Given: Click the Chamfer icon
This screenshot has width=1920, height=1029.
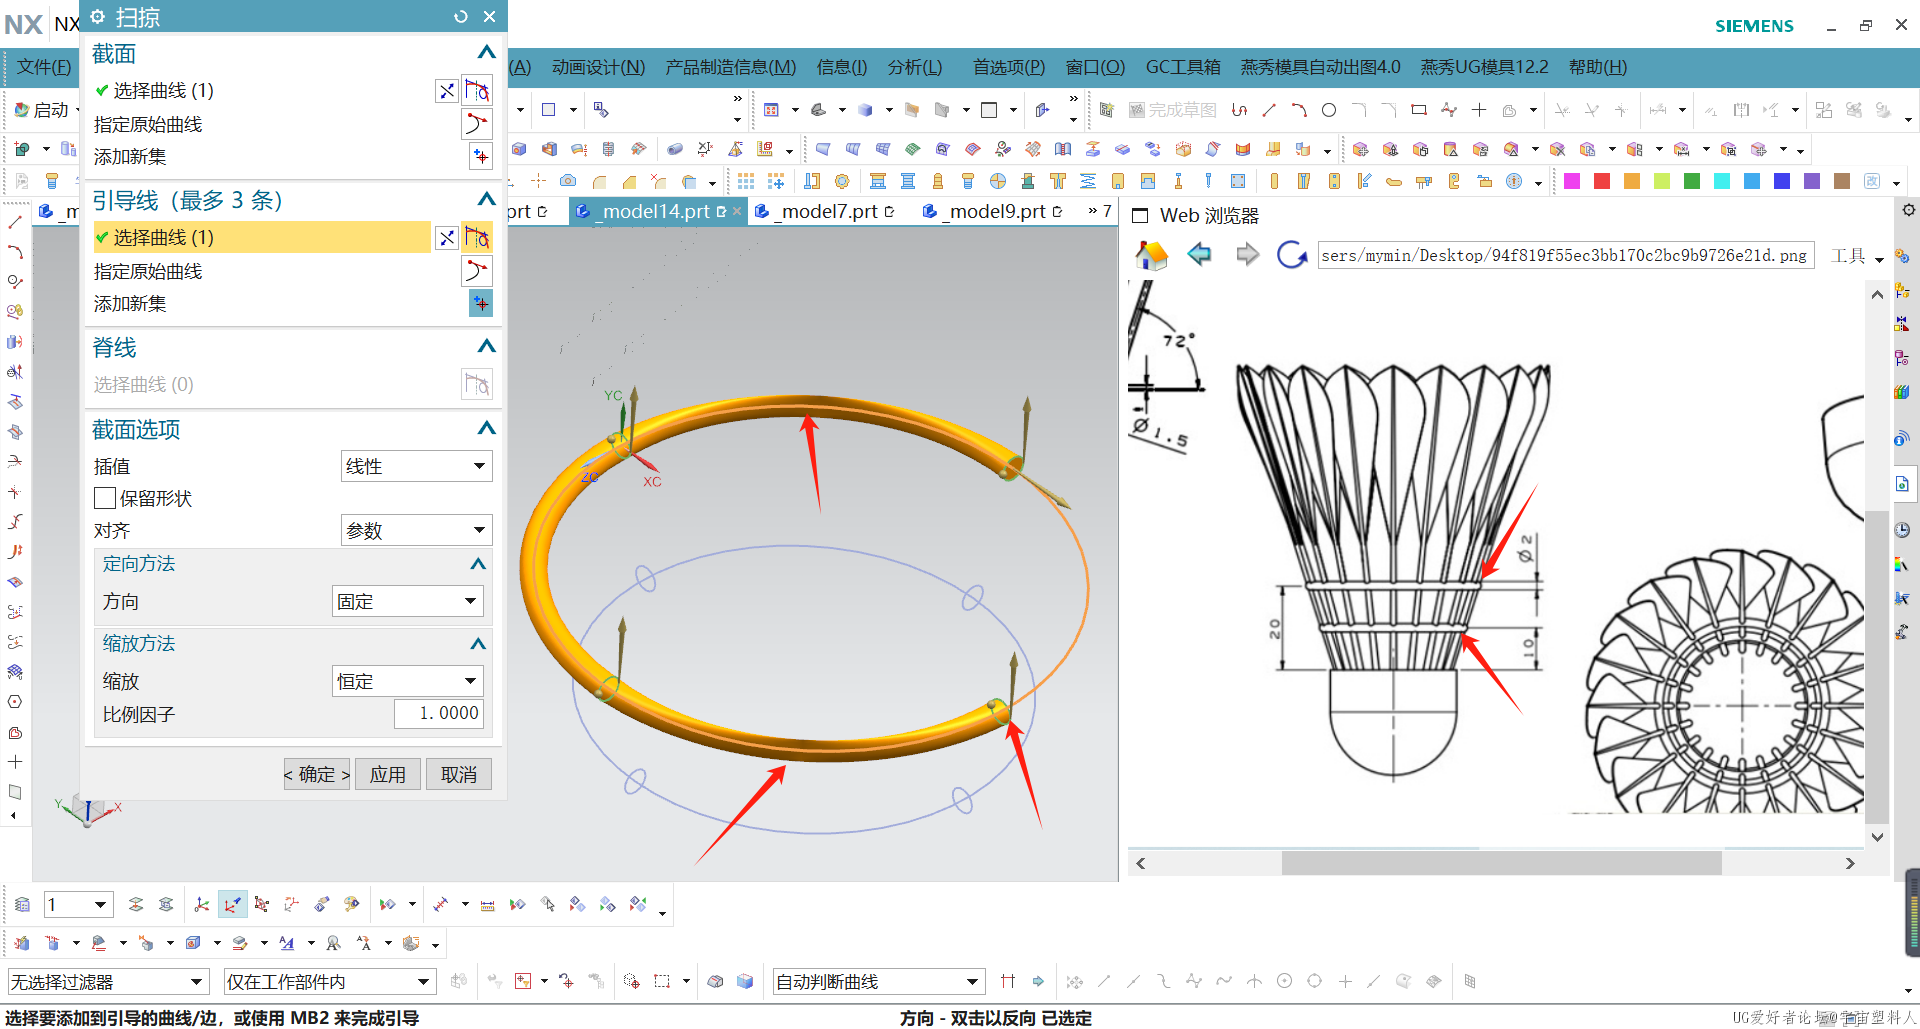Looking at the screenshot, I should coord(628,181).
